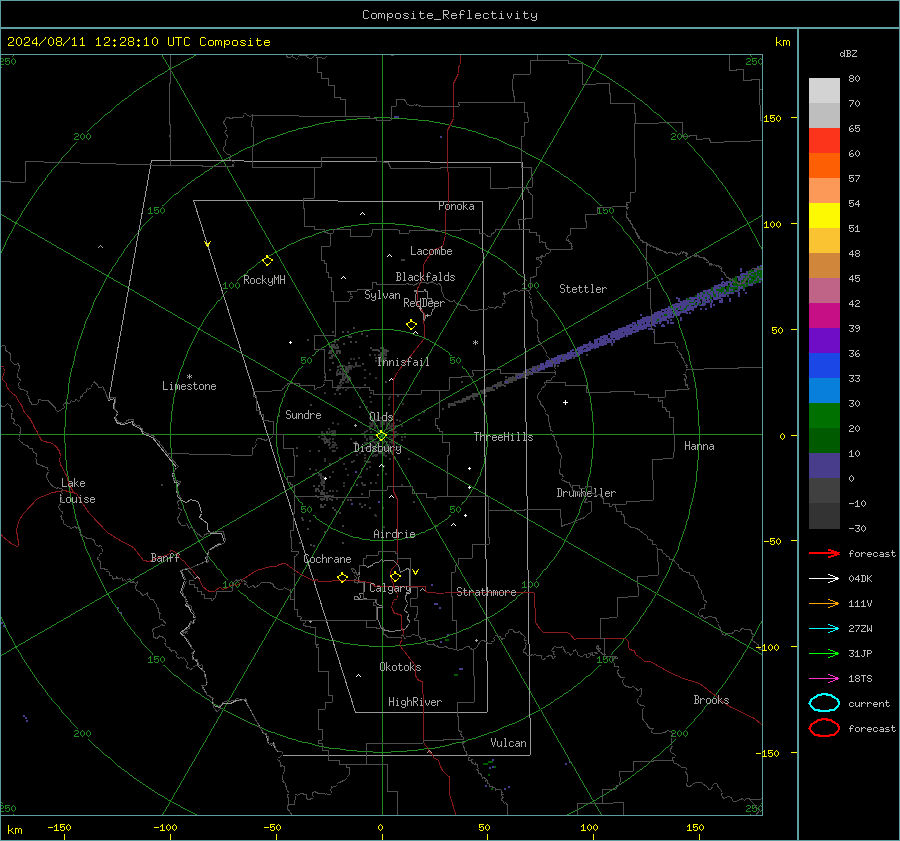The image size is (900, 841).
Task: Click the white 04DK arrow icon
Action: (824, 578)
